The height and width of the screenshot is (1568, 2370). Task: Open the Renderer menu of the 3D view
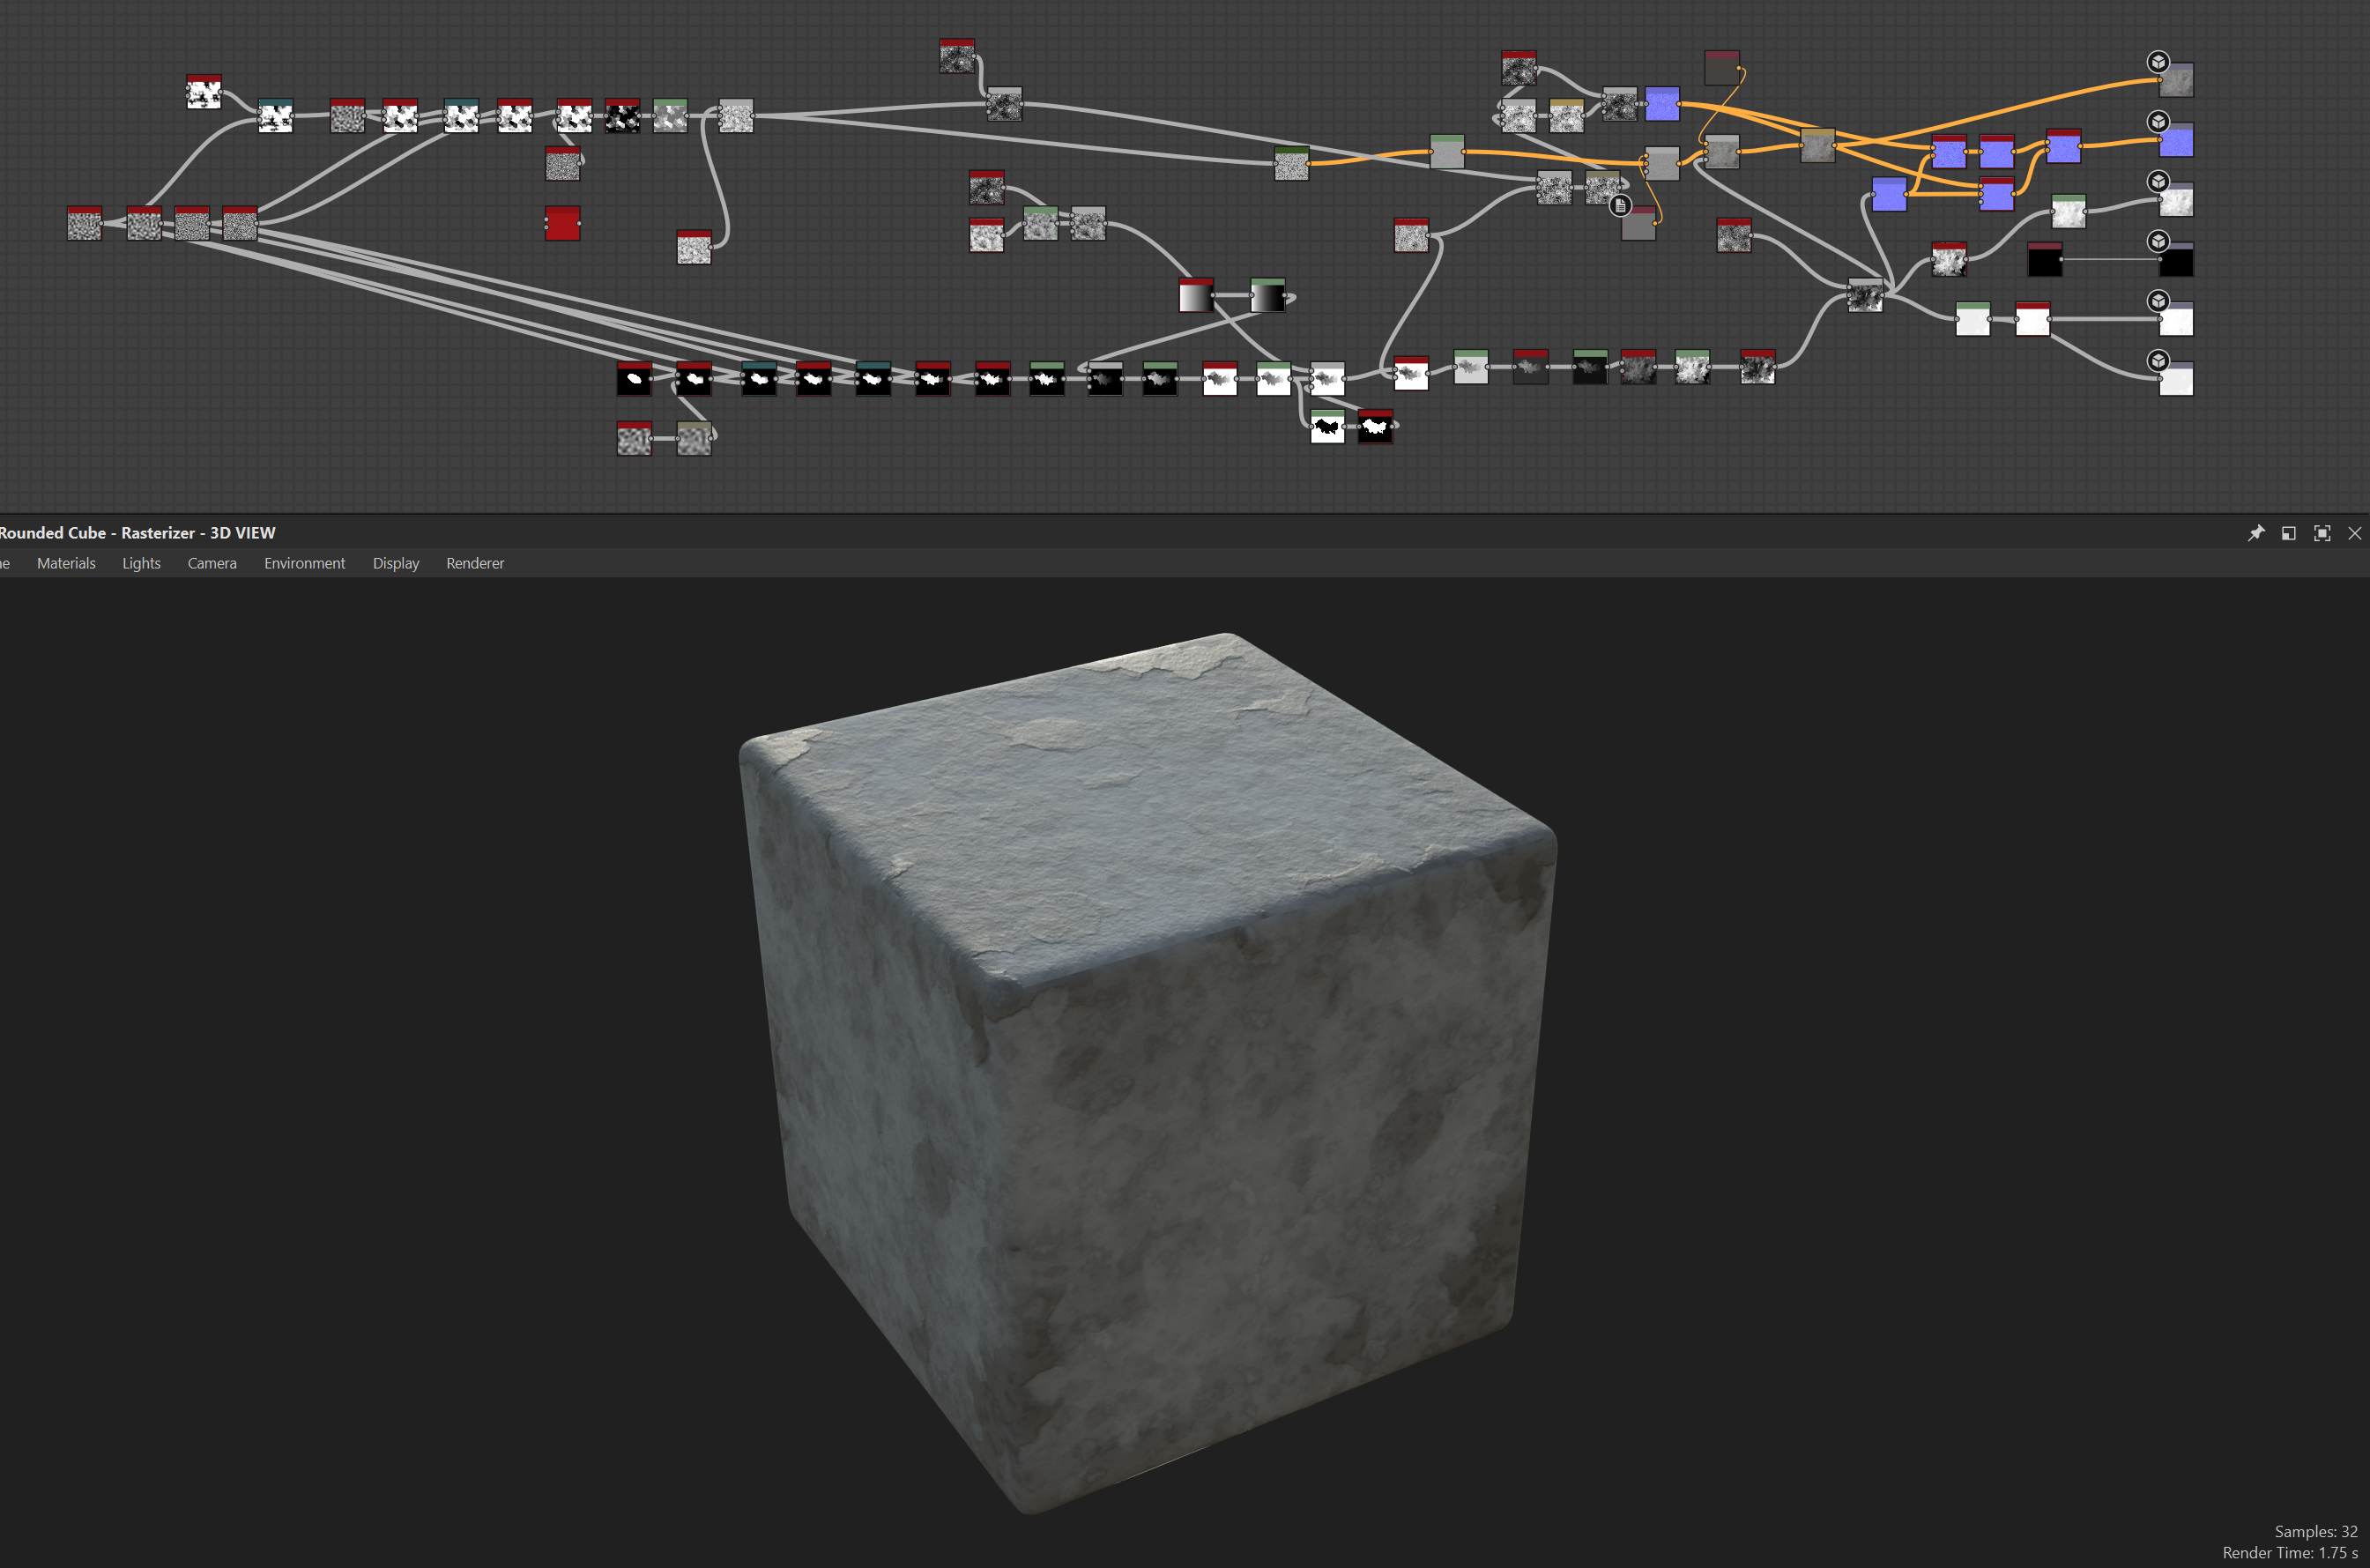click(x=474, y=563)
